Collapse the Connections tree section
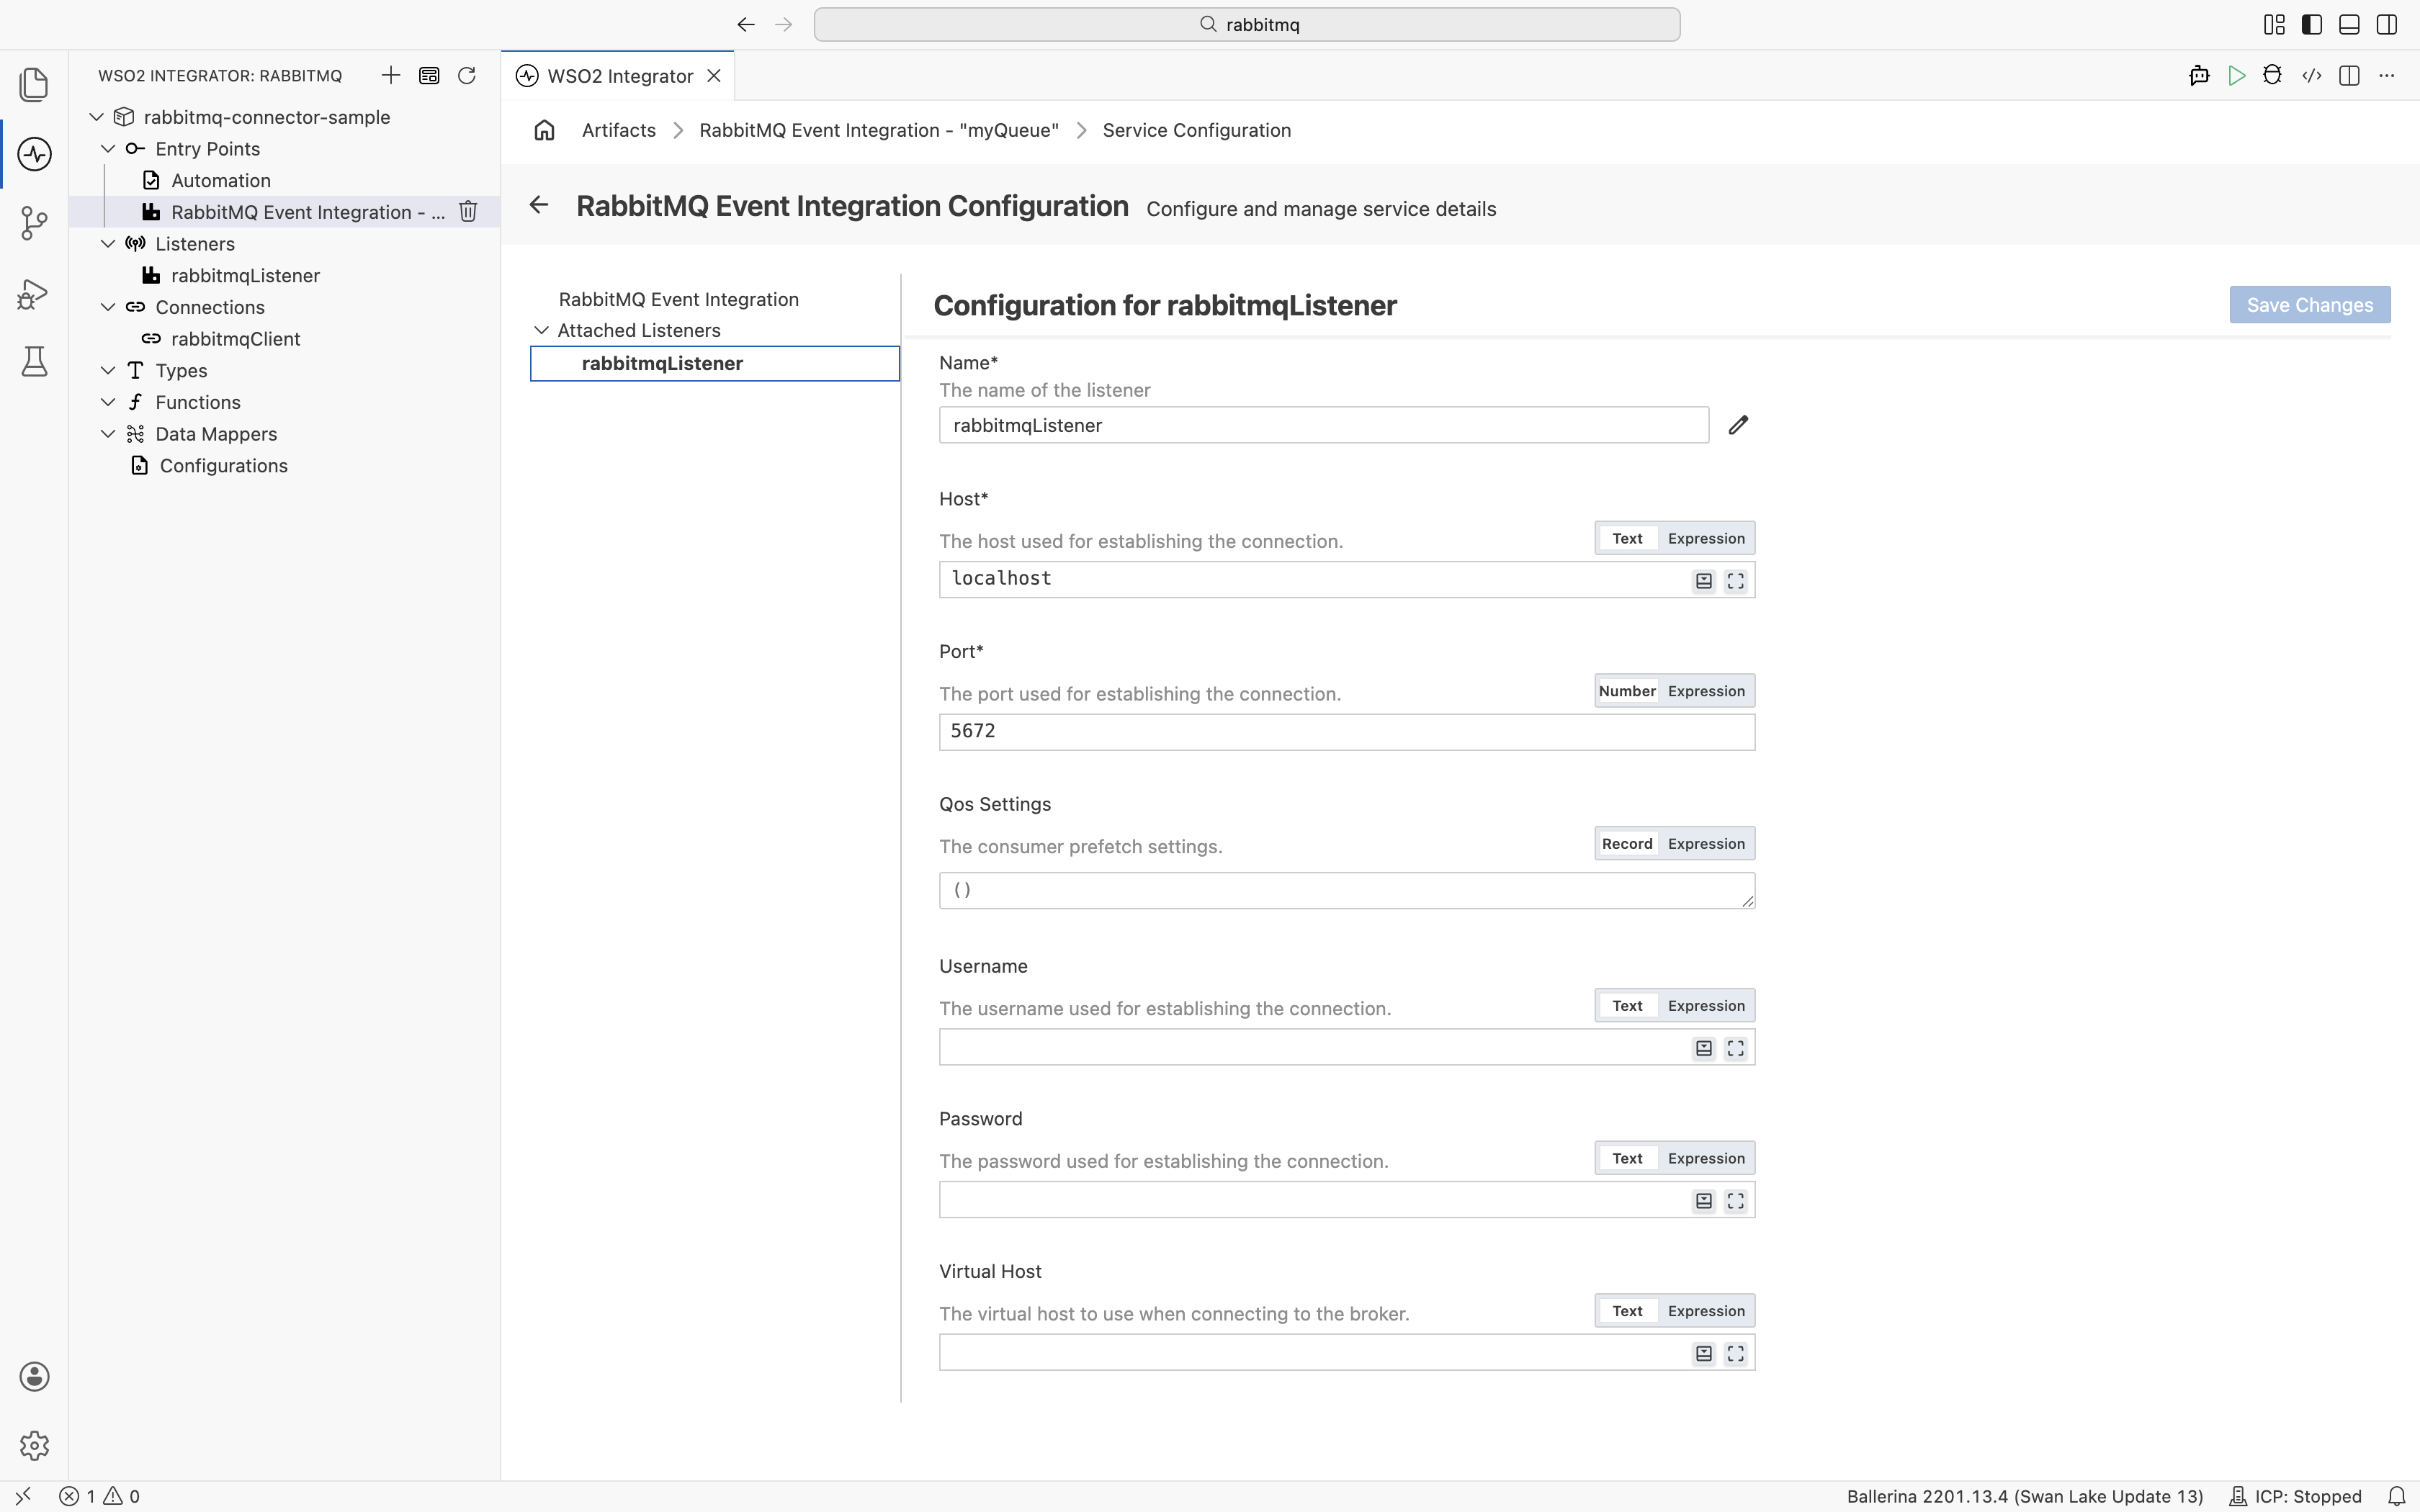This screenshot has height=1512, width=2420. 108,307
